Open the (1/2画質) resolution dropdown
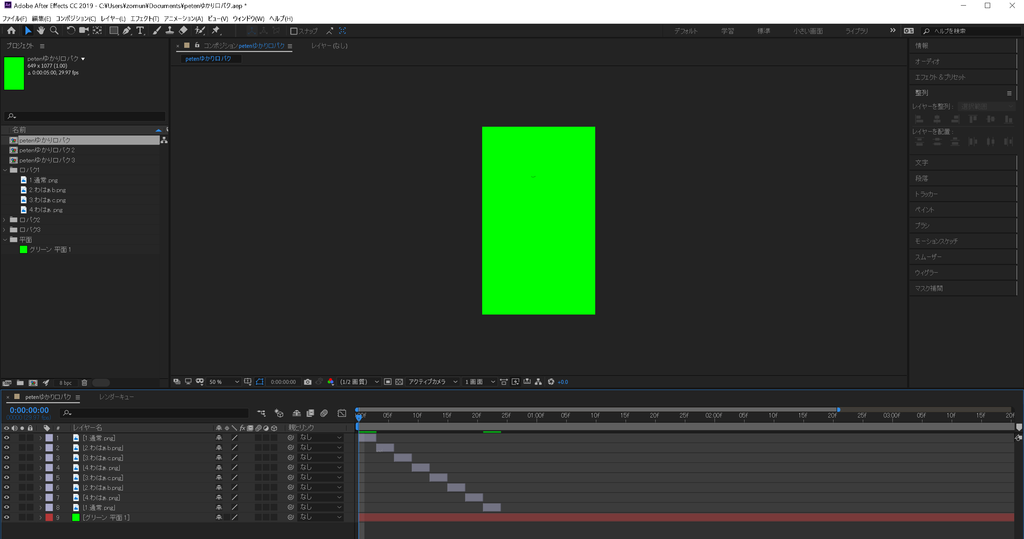 (360, 382)
